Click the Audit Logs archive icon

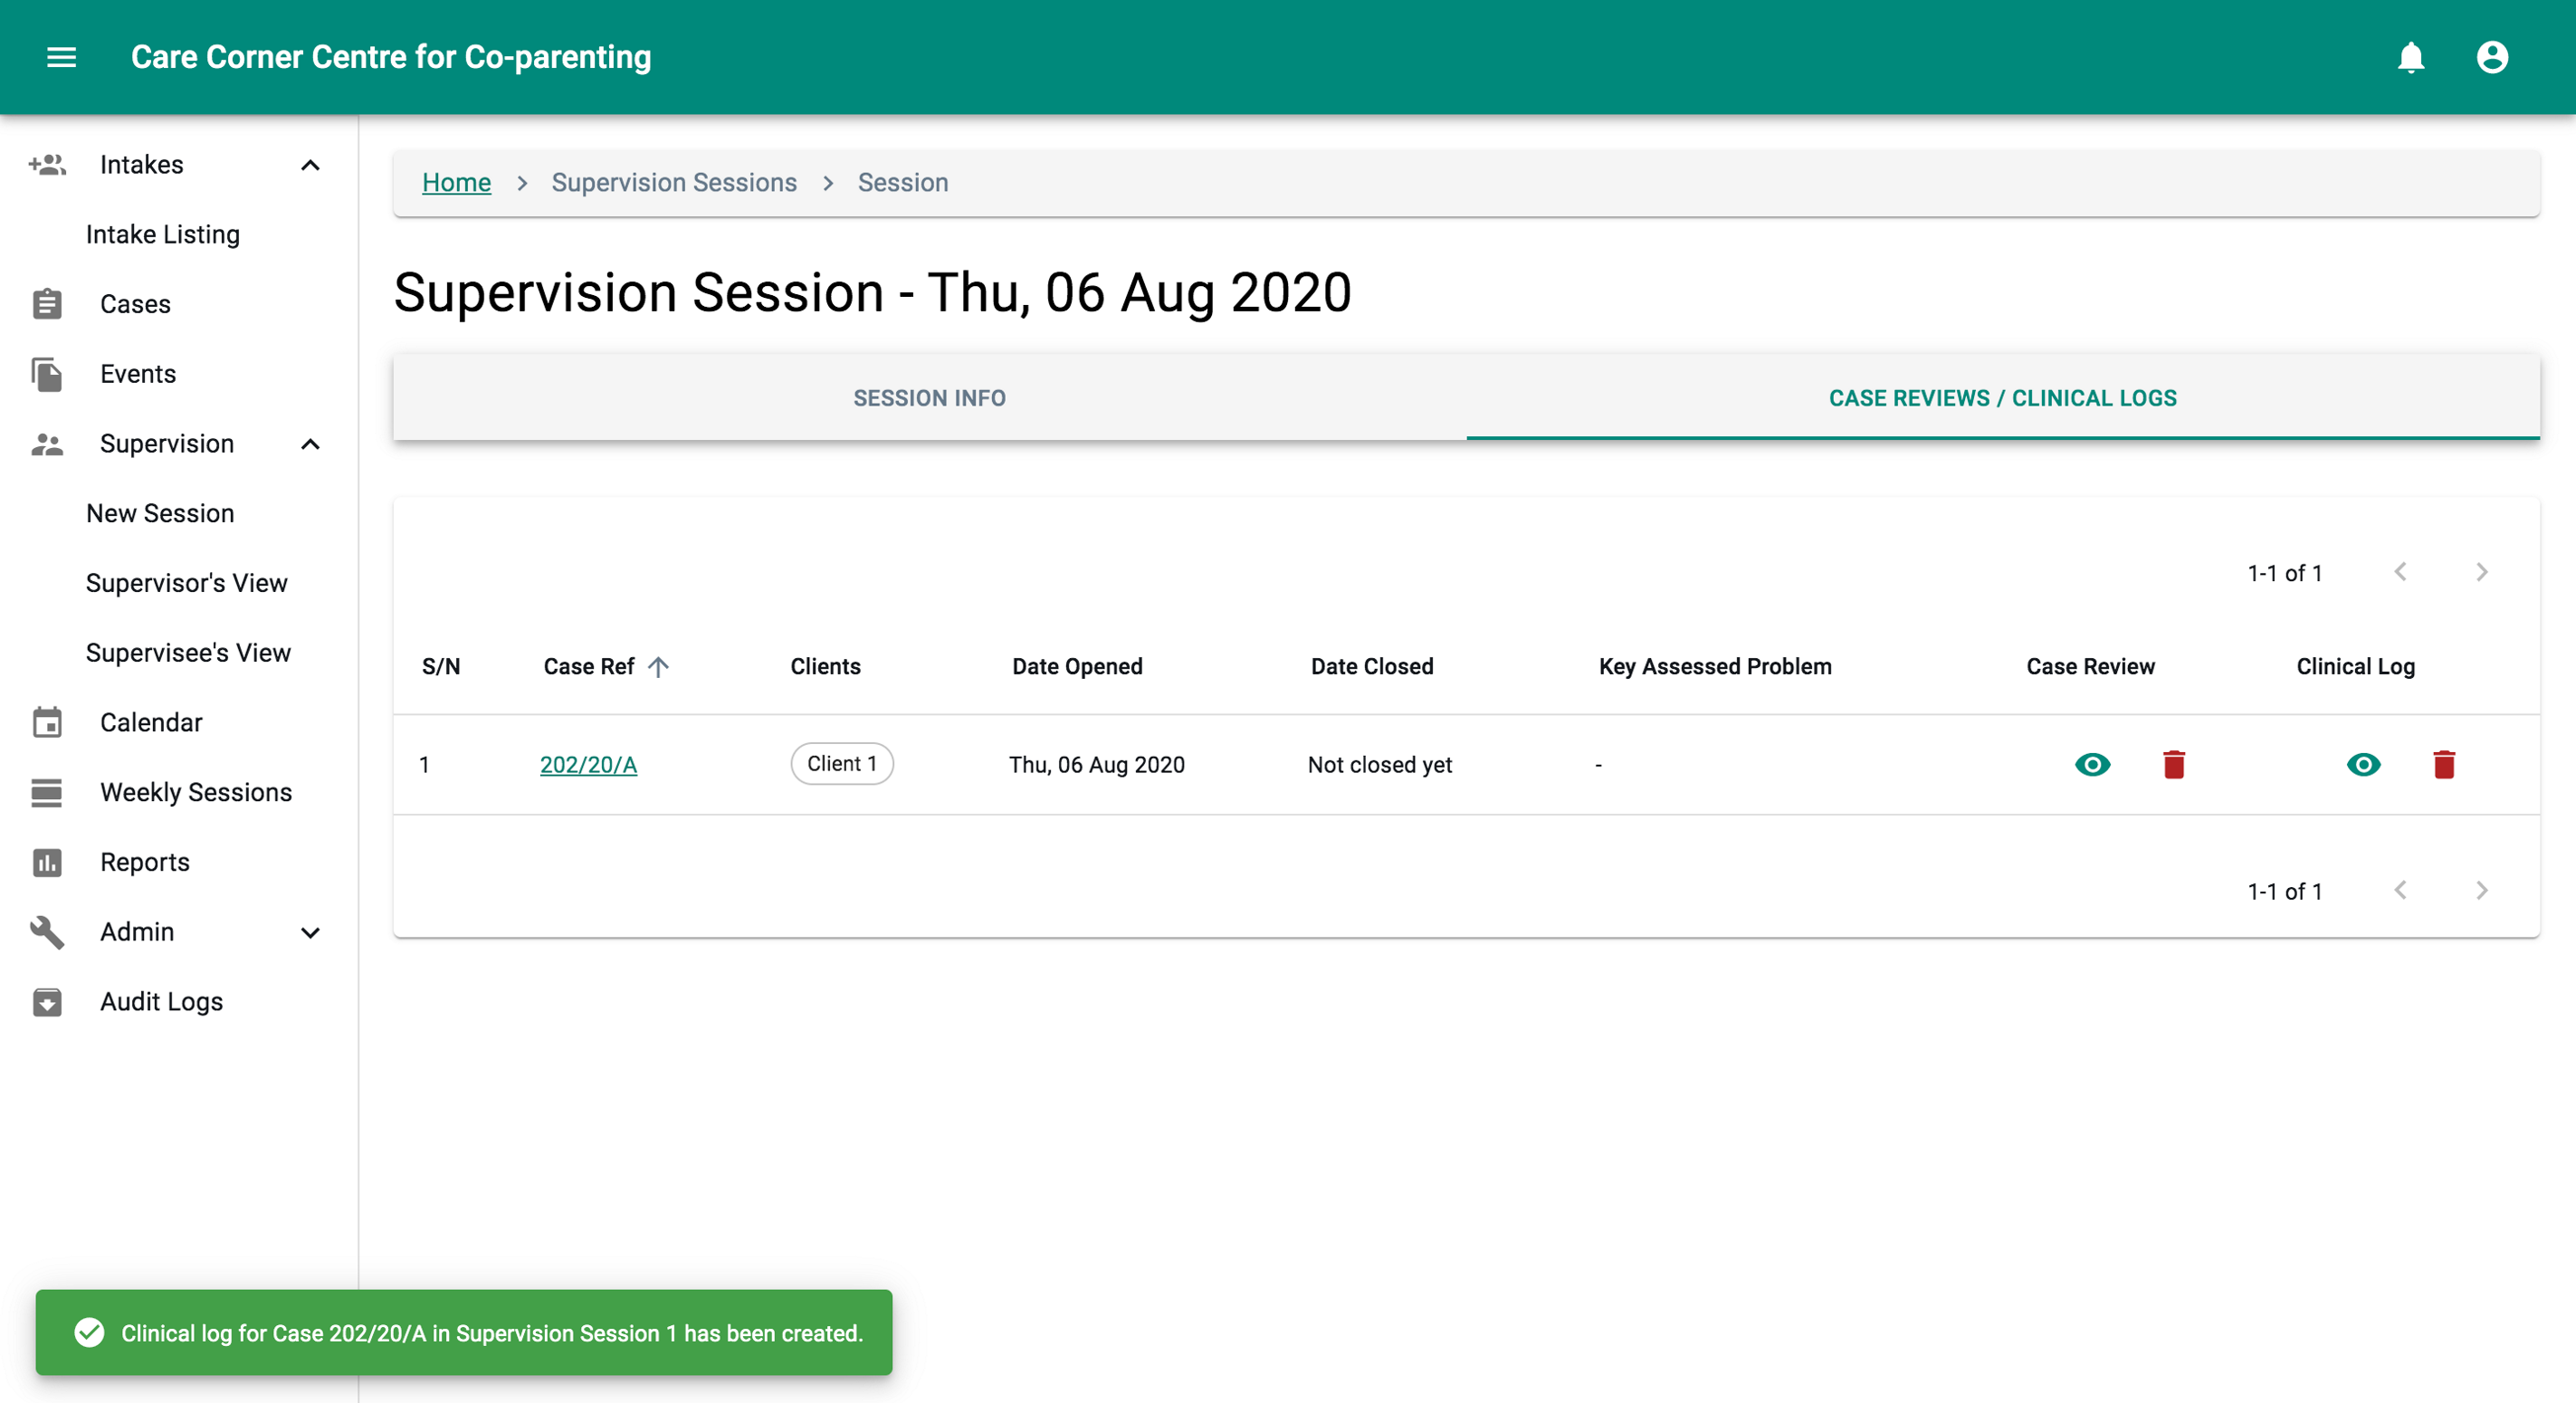coord(47,1002)
